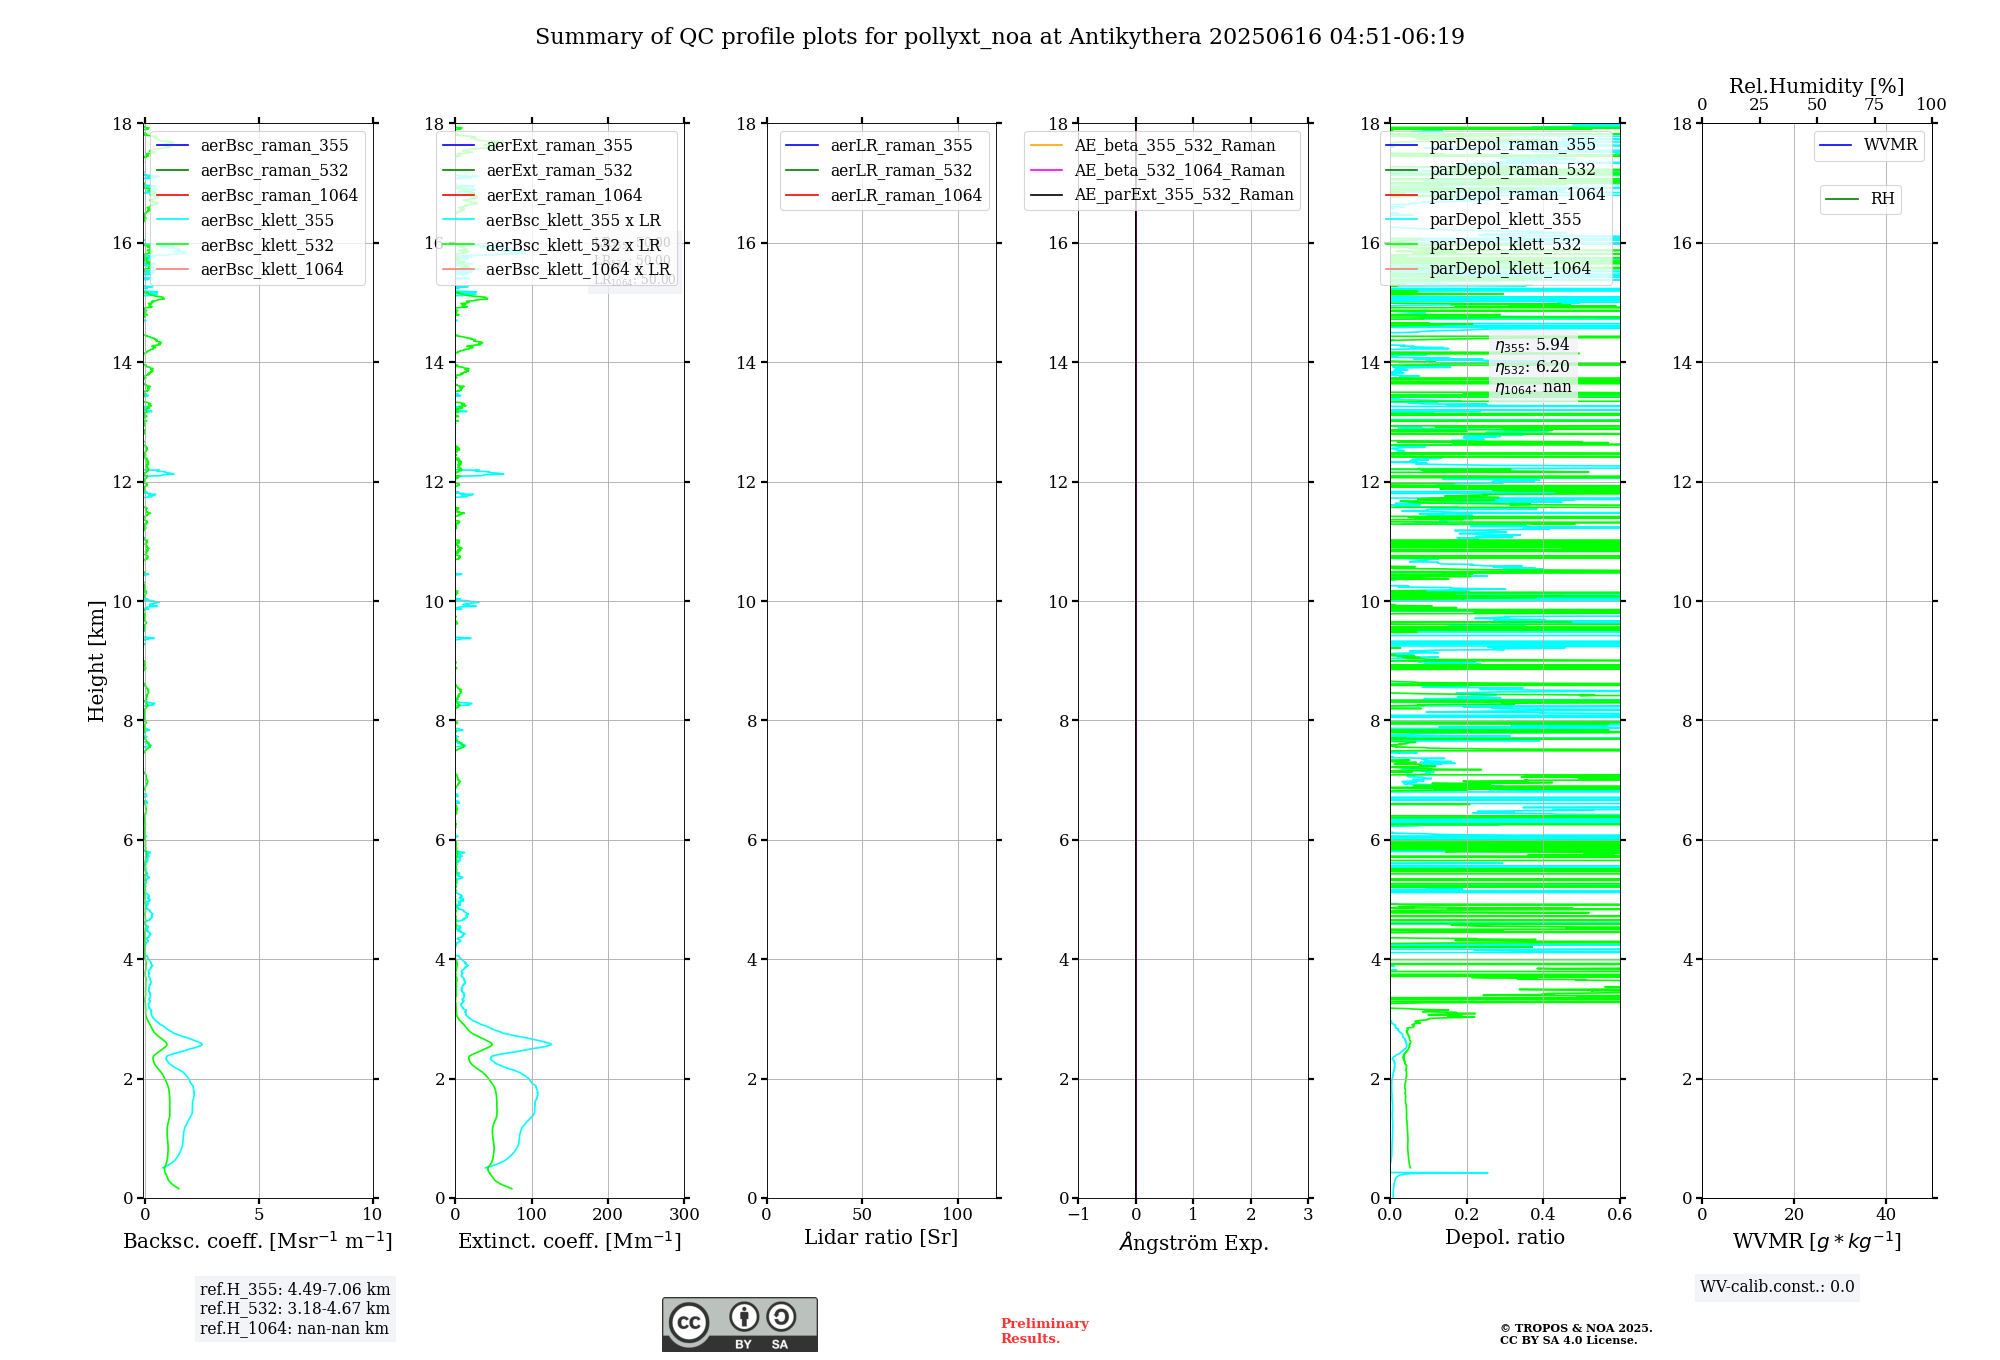This screenshot has width=2000, height=1360.
Task: Select legend entry aerBsc_raman_355
Action: pos(253,146)
